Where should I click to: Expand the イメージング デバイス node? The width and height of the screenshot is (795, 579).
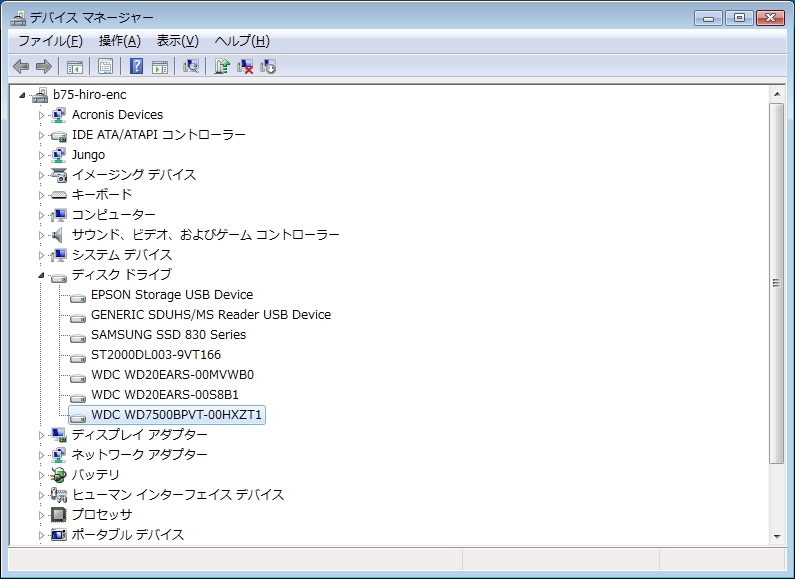[41, 175]
